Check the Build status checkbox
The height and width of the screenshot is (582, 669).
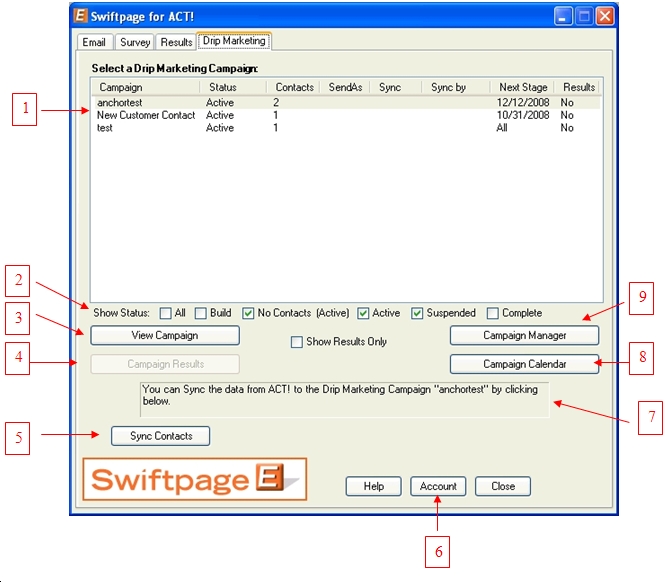pos(200,313)
